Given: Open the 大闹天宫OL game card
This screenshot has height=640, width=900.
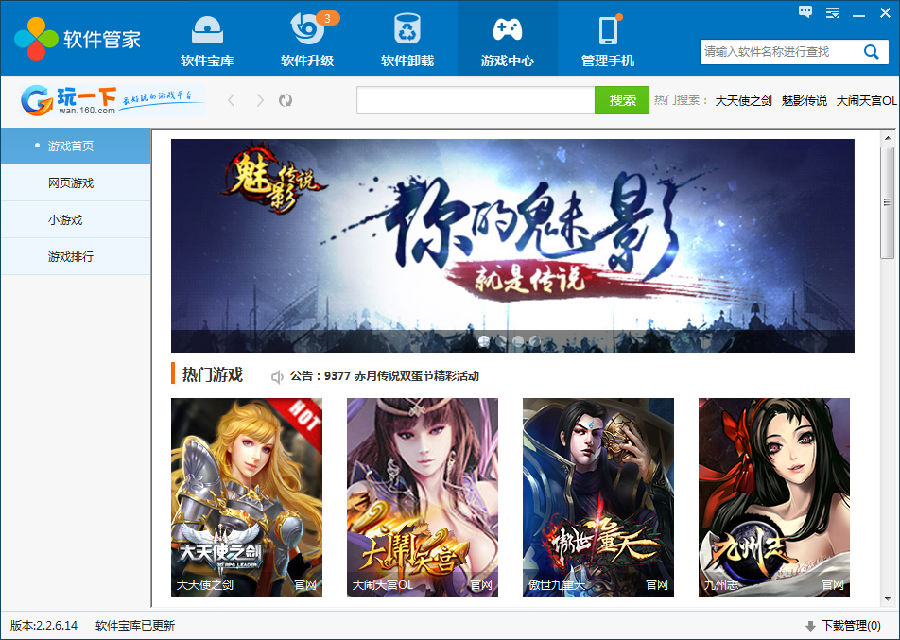Looking at the screenshot, I should 422,497.
